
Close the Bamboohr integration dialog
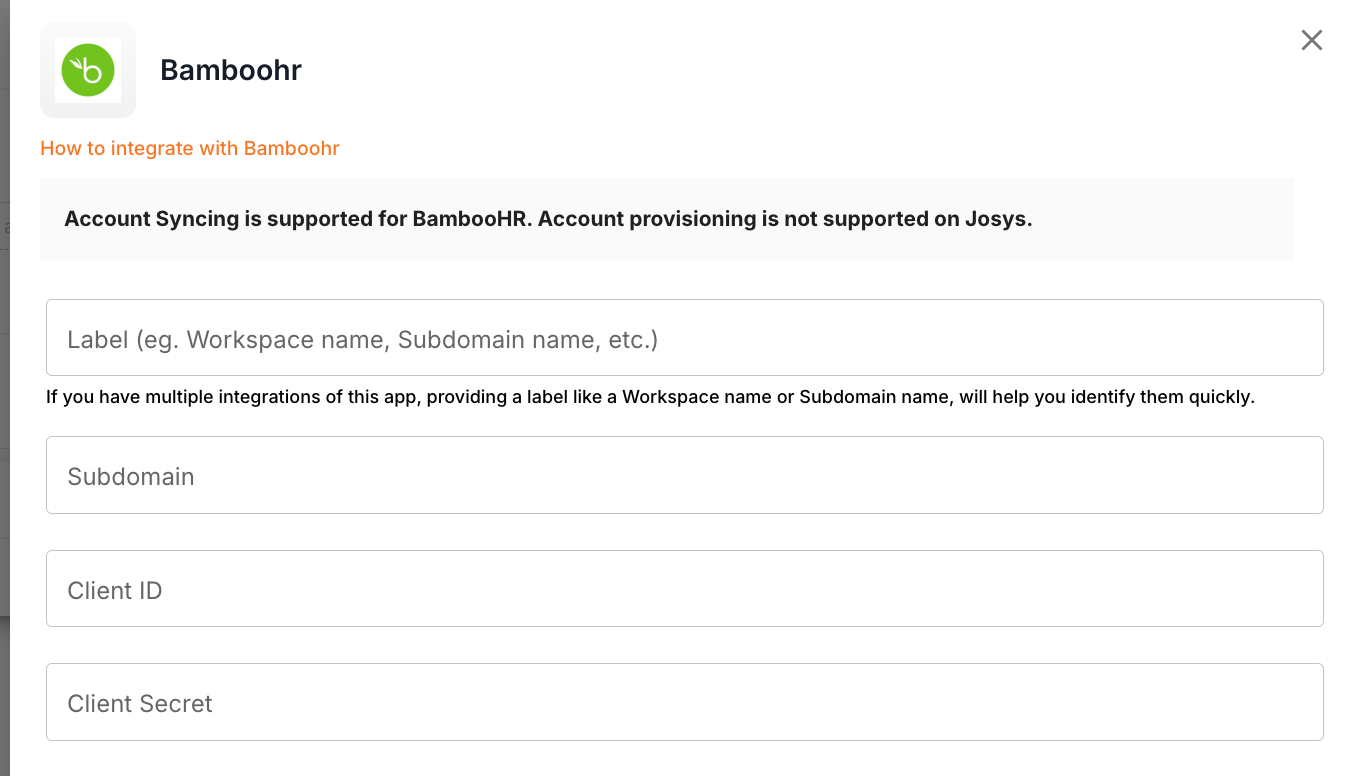point(1311,40)
